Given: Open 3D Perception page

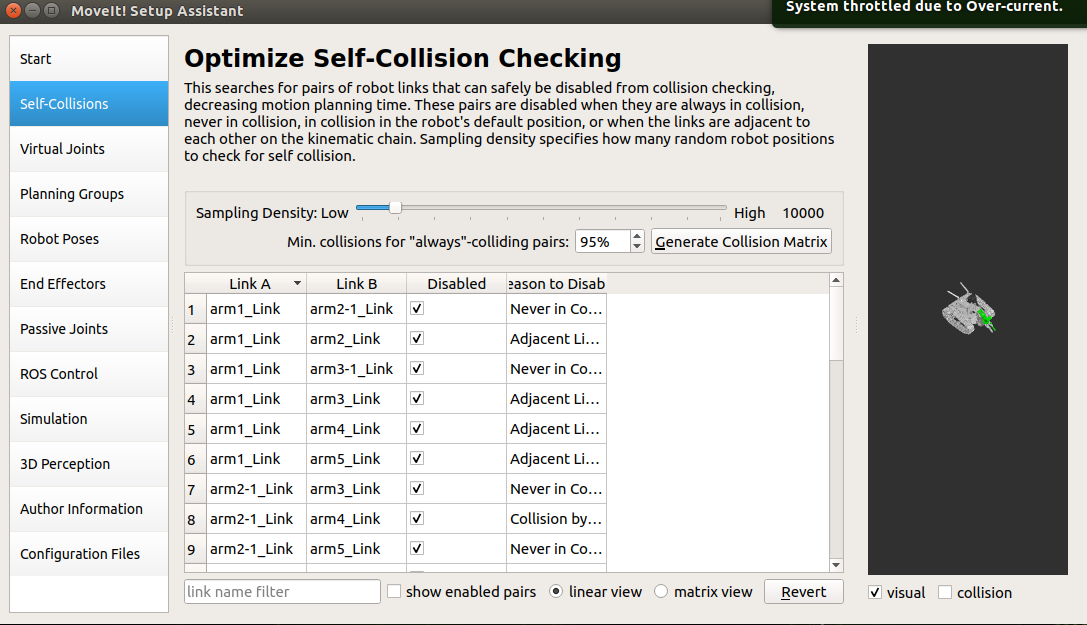Looking at the screenshot, I should pyautogui.click(x=89, y=464).
